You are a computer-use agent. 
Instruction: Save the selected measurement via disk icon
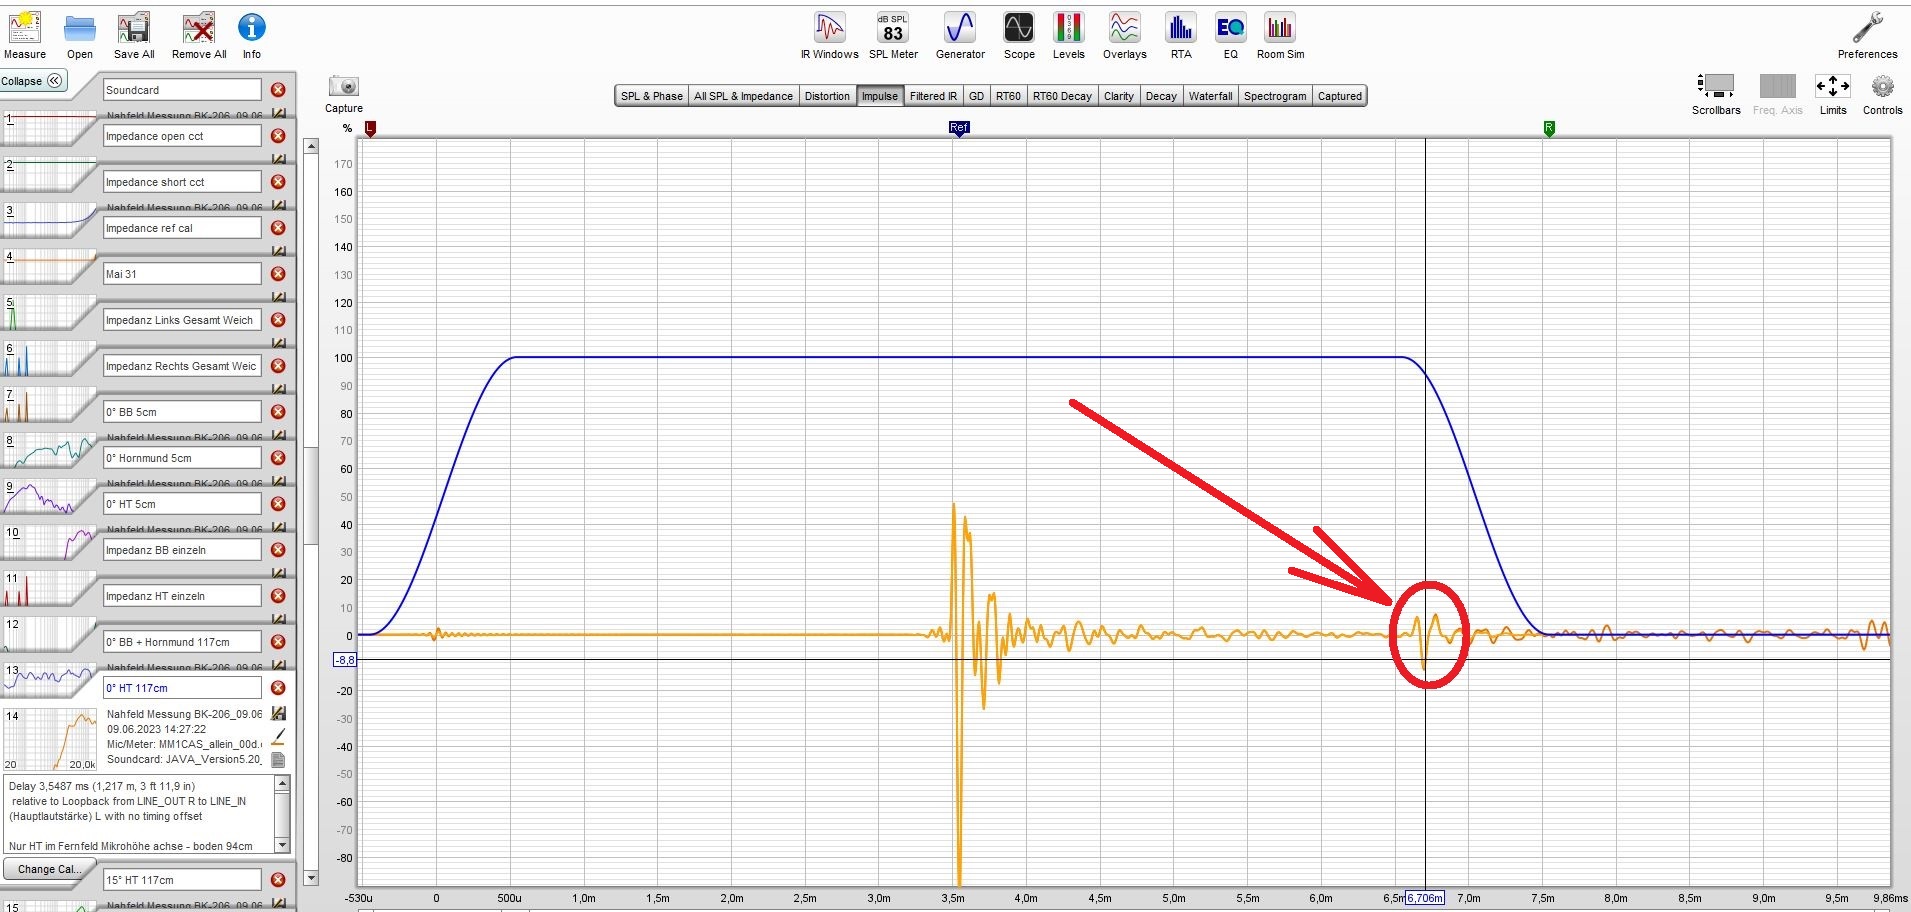coord(279,714)
